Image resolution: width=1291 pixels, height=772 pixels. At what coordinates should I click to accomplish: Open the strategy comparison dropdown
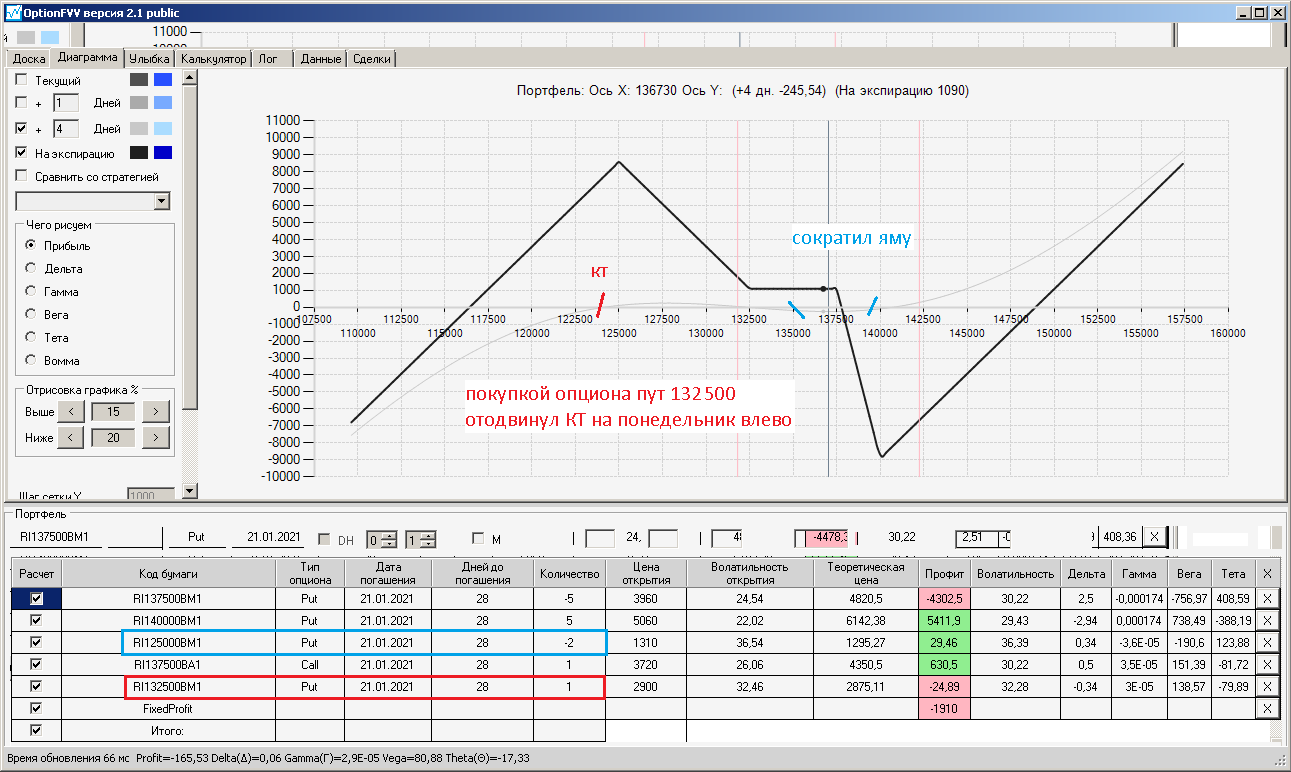163,202
